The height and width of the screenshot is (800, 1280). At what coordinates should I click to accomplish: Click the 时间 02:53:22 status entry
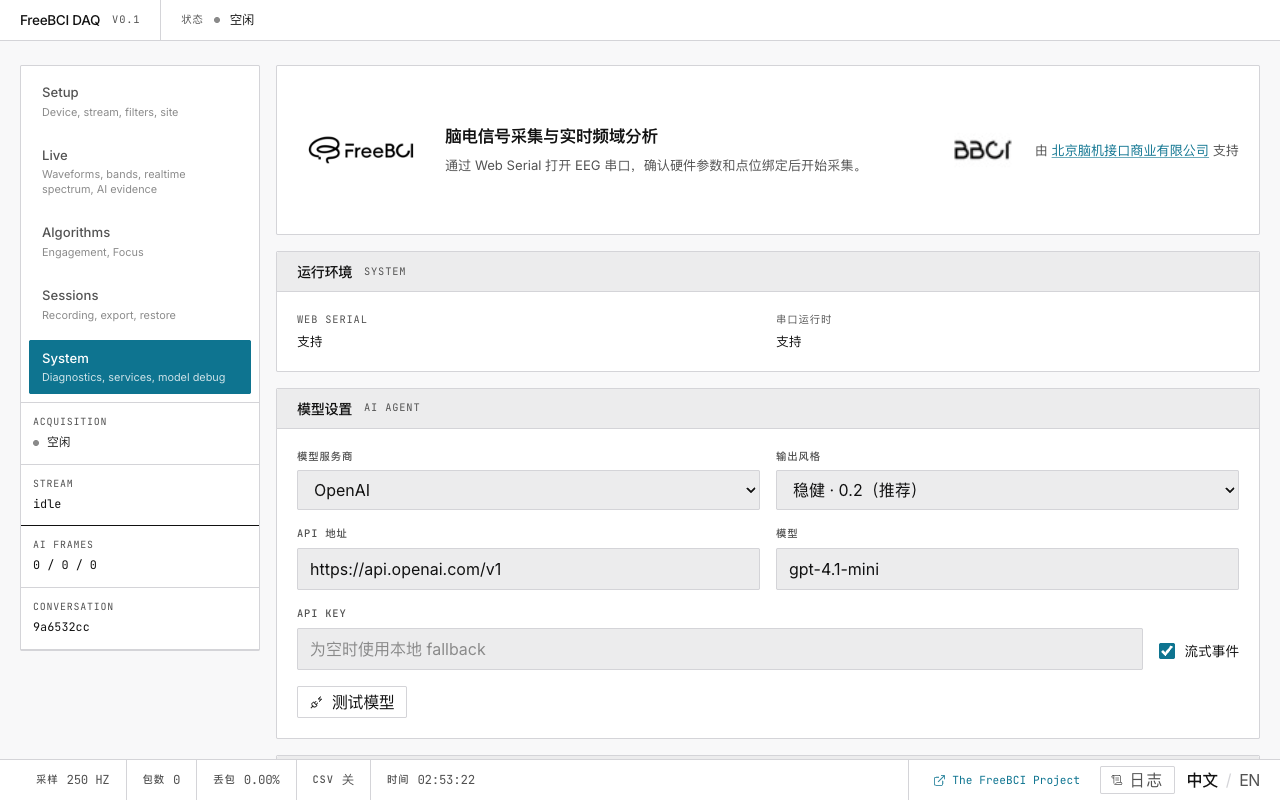pyautogui.click(x=431, y=780)
